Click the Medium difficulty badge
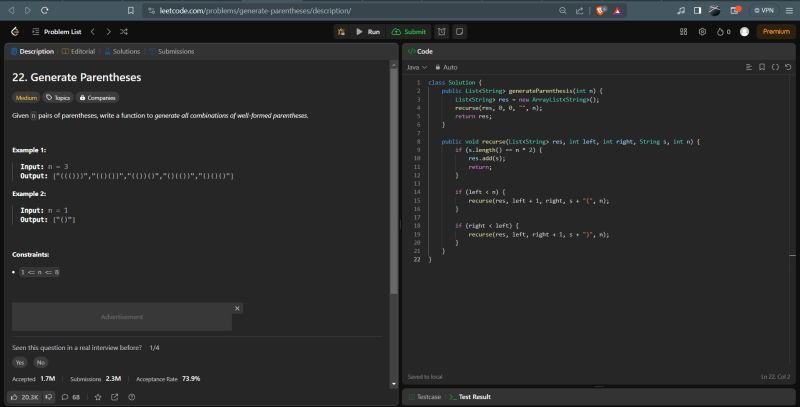 26,97
